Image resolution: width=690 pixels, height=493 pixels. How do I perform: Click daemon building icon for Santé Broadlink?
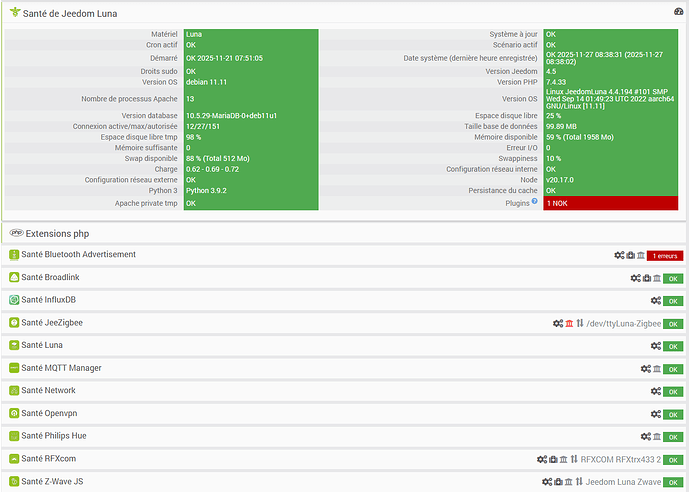pyautogui.click(x=657, y=278)
